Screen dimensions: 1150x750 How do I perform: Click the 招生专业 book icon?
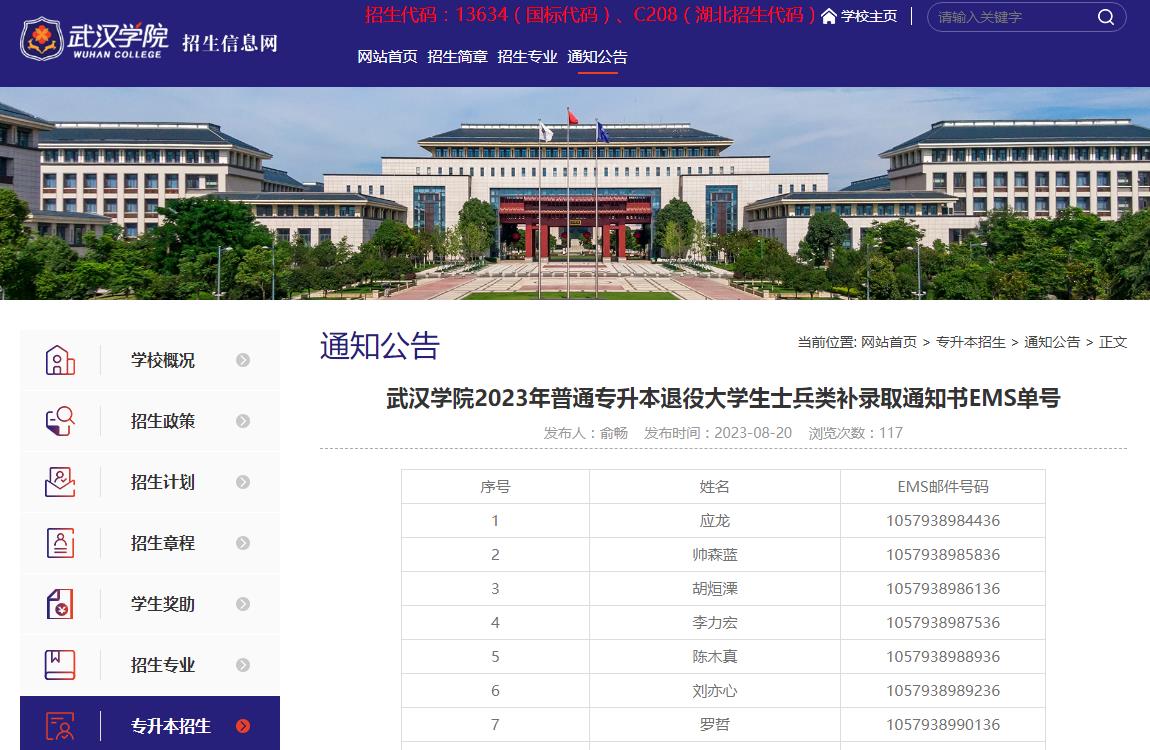(60, 664)
